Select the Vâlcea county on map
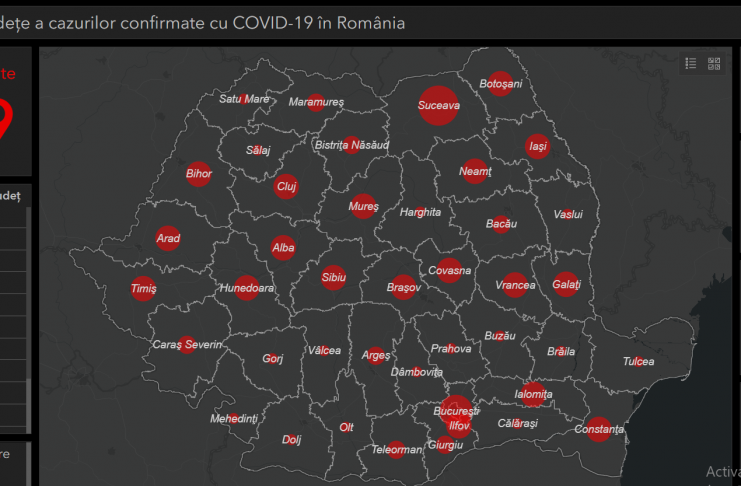 324,351
